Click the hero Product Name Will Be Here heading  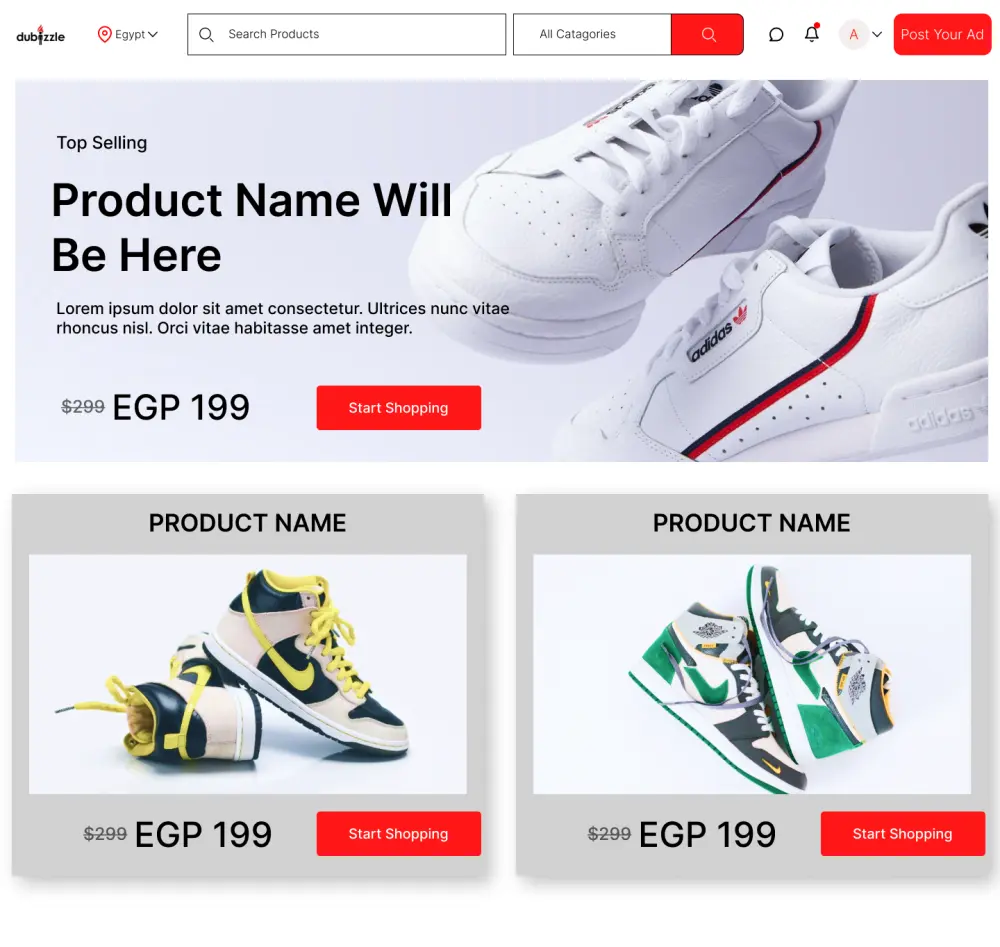click(x=251, y=228)
